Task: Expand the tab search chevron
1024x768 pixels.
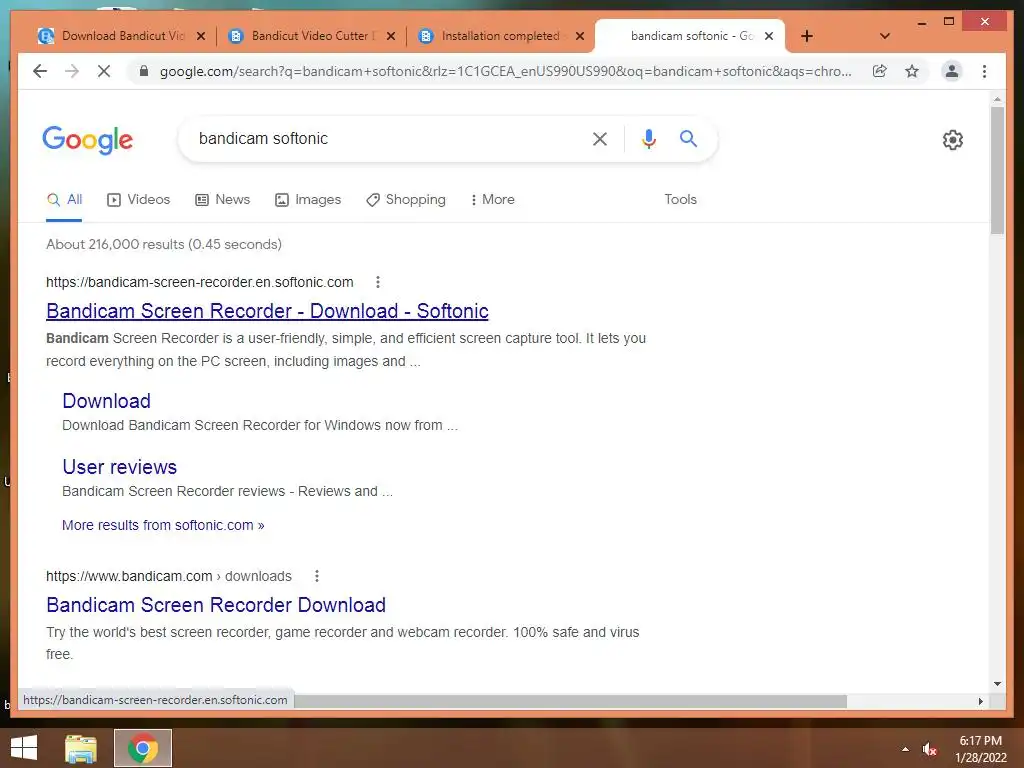Action: (885, 36)
